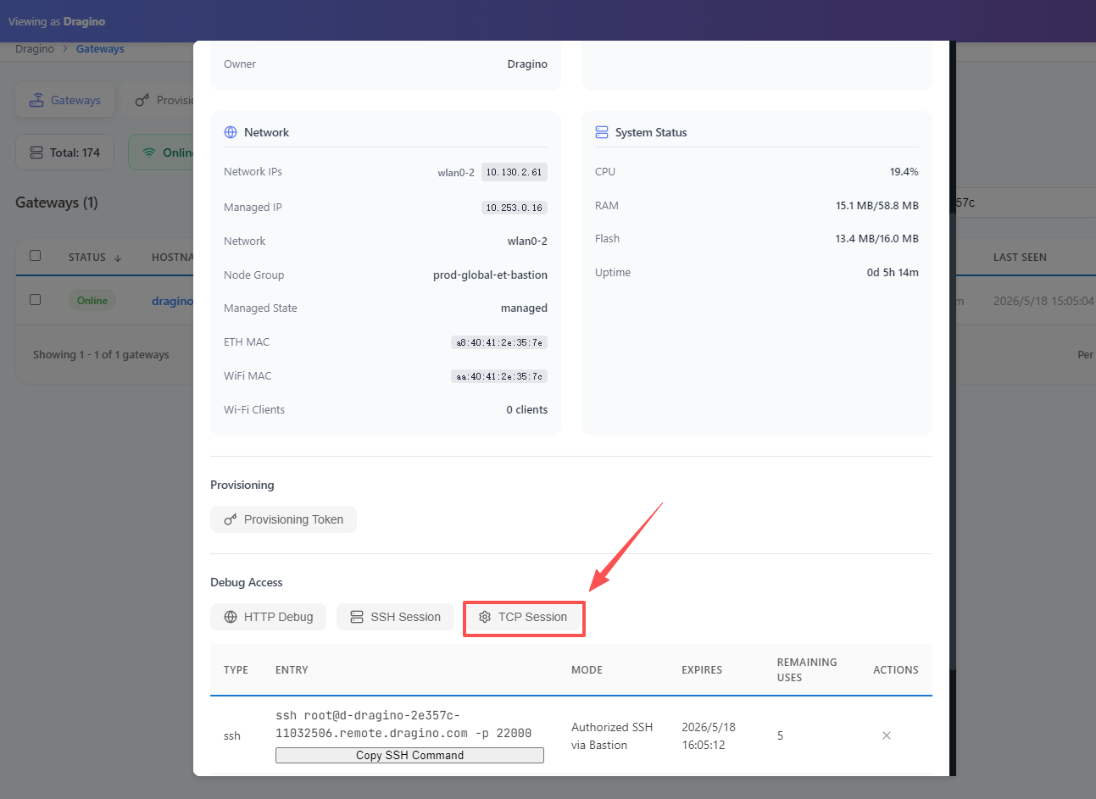The image size is (1096, 799).
Task: Click the key icon in Provisioning Token
Action: (x=230, y=520)
